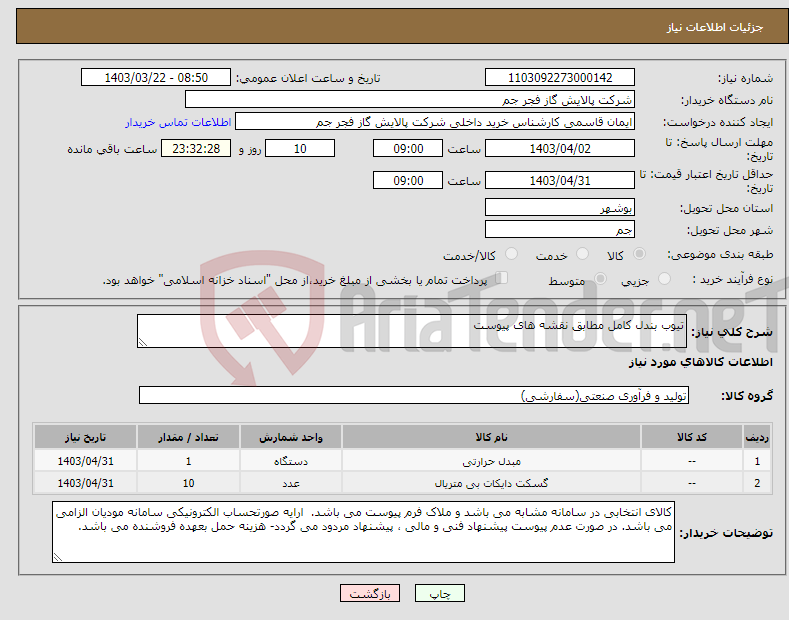Click the buyer notes textarea

click(x=363, y=532)
